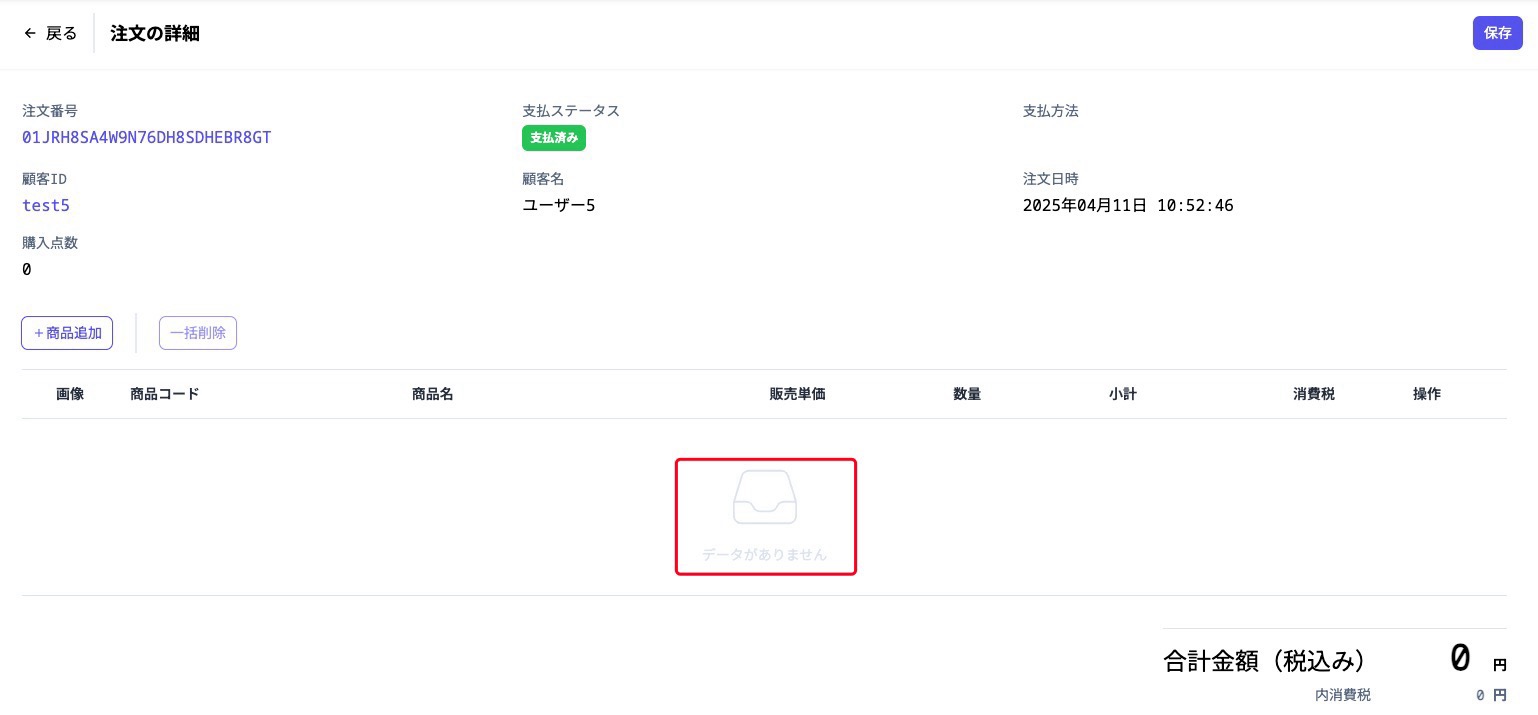The image size is (1538, 715).
Task: Click the 注文の詳細 page title
Action: click(155, 33)
